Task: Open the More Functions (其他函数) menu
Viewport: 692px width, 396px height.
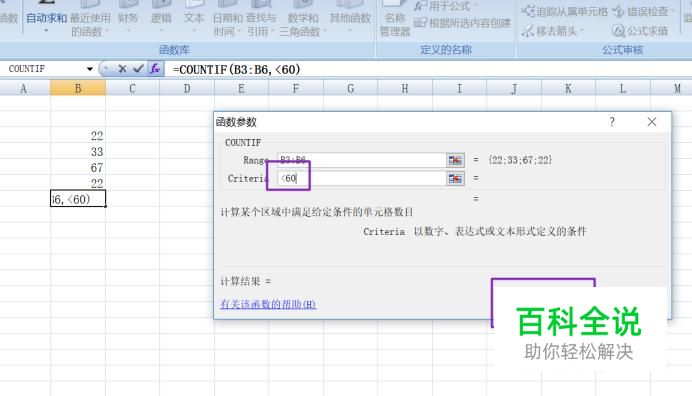Action: coord(350,18)
